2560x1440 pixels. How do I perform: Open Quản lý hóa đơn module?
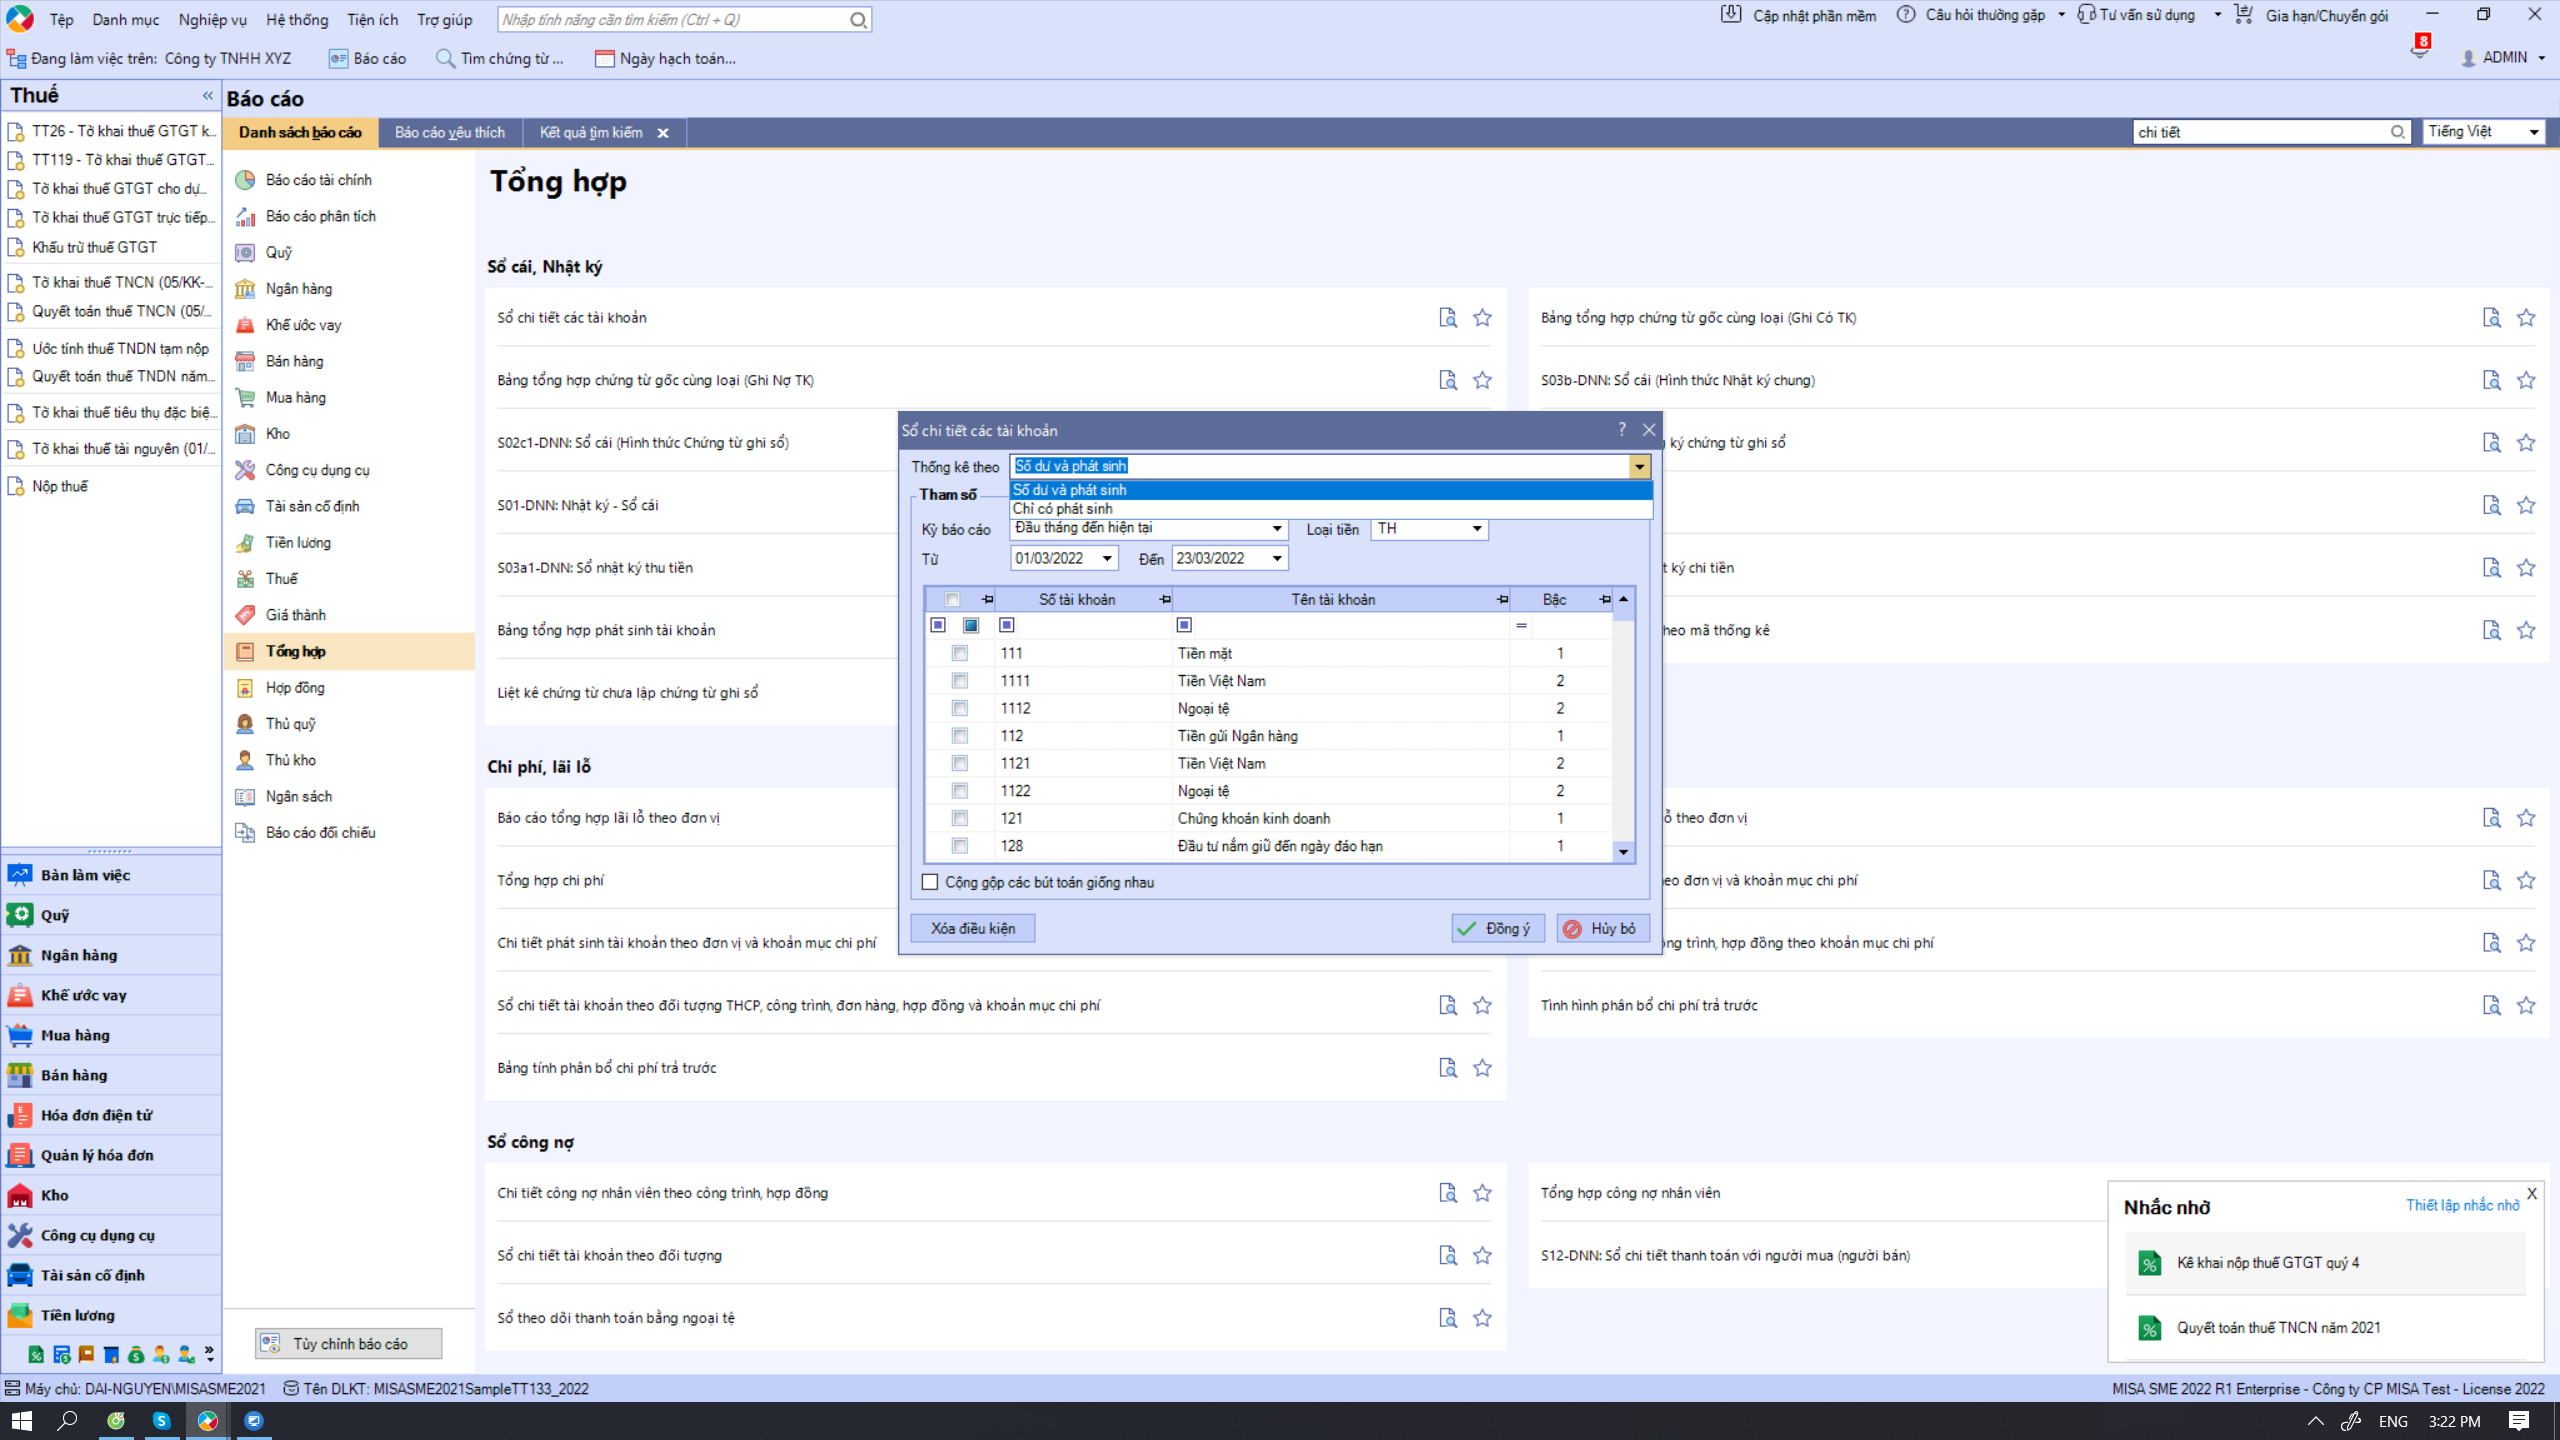[110, 1155]
